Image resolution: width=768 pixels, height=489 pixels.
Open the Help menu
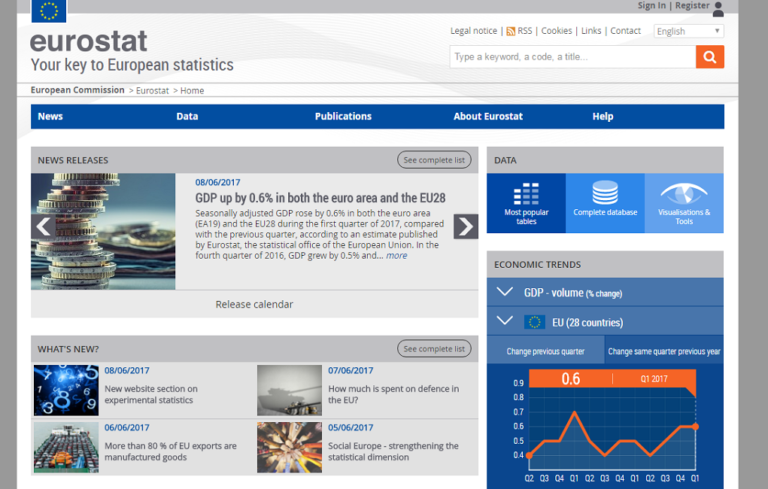pos(602,116)
